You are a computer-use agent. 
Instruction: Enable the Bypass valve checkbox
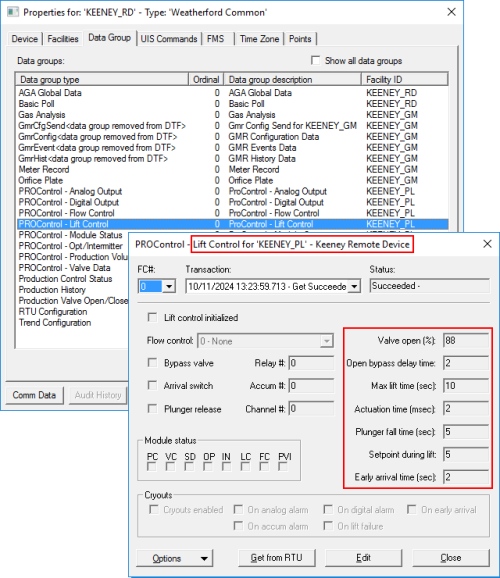click(152, 363)
